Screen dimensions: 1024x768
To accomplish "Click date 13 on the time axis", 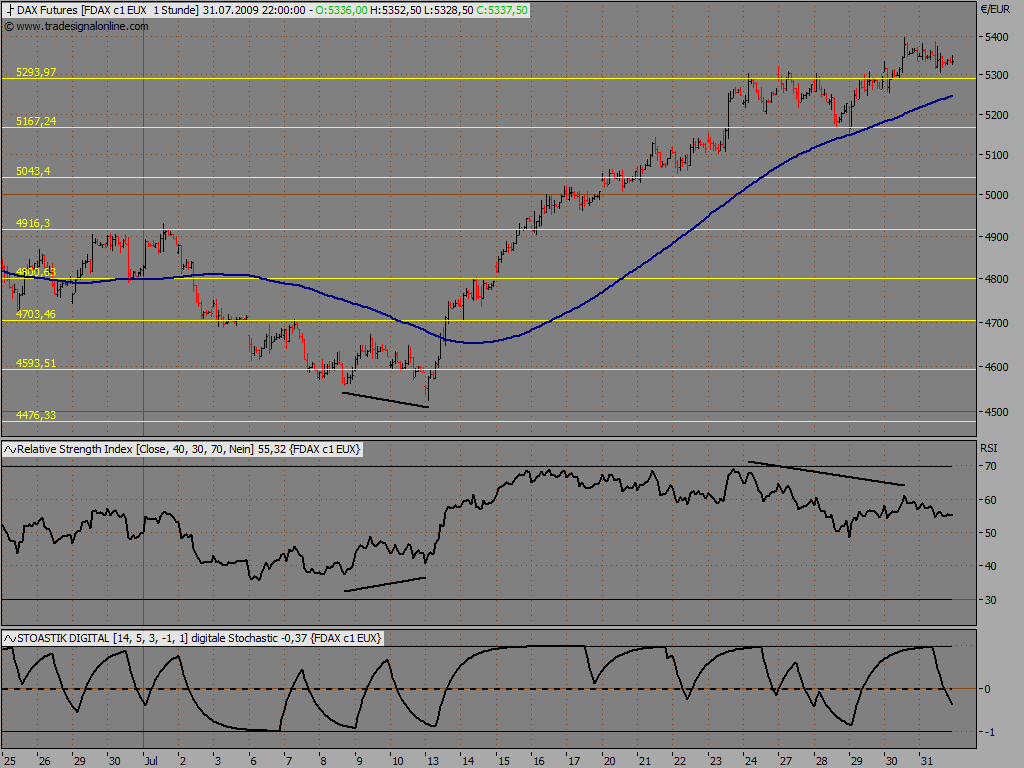I will tap(432, 761).
